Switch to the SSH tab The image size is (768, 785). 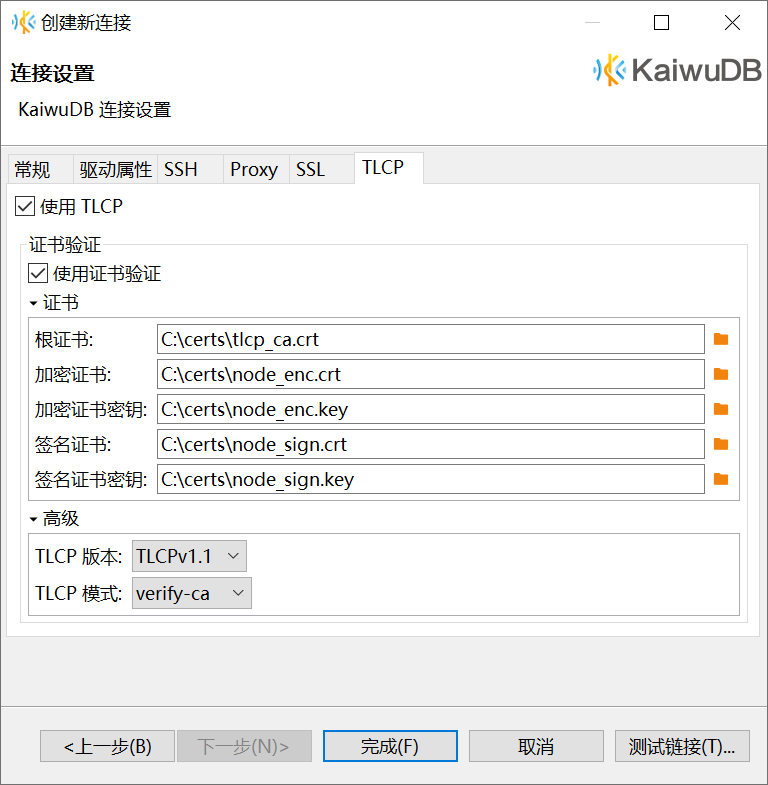[181, 169]
